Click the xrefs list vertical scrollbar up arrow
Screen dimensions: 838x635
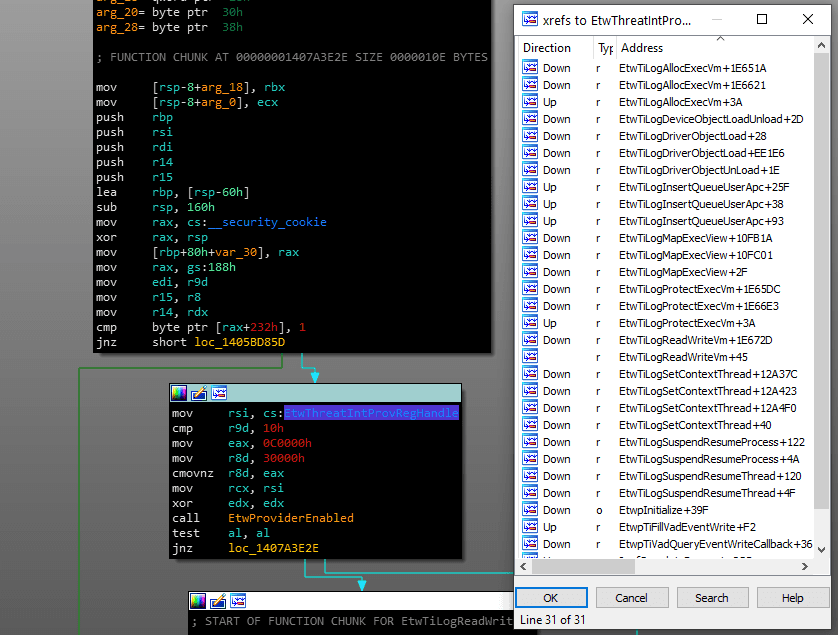click(x=821, y=45)
